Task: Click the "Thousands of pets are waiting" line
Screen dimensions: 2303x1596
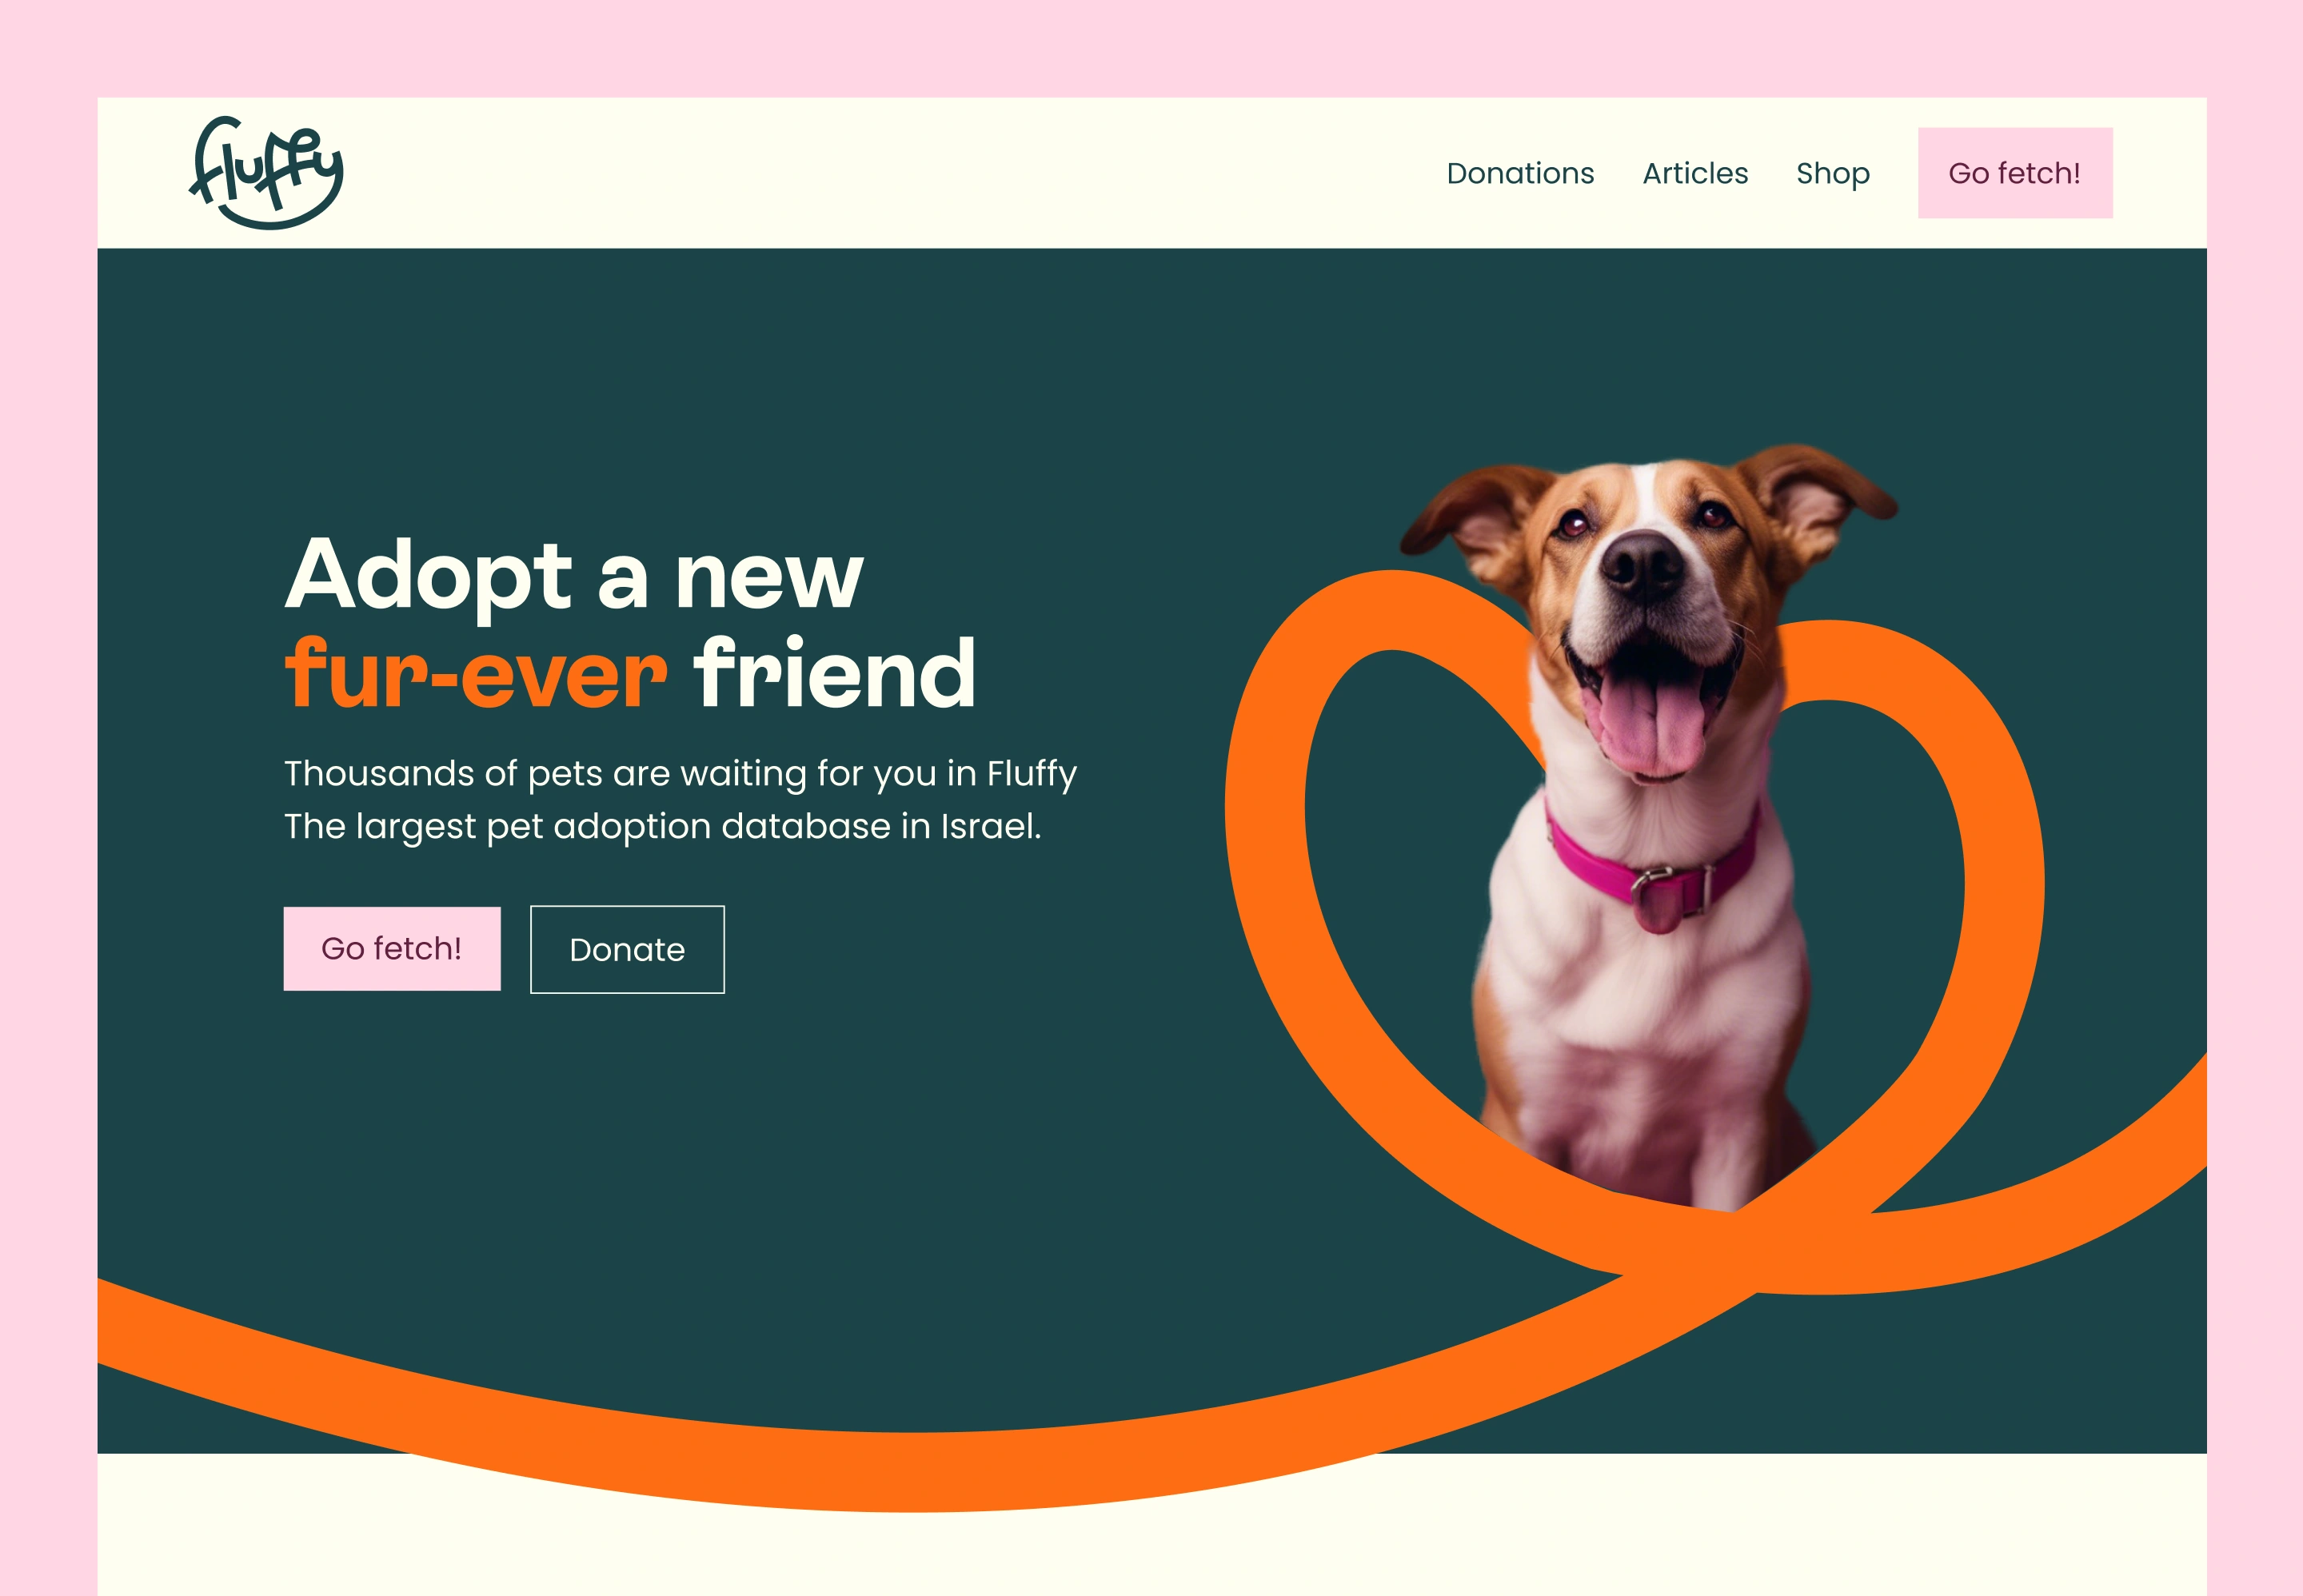Action: (680, 774)
